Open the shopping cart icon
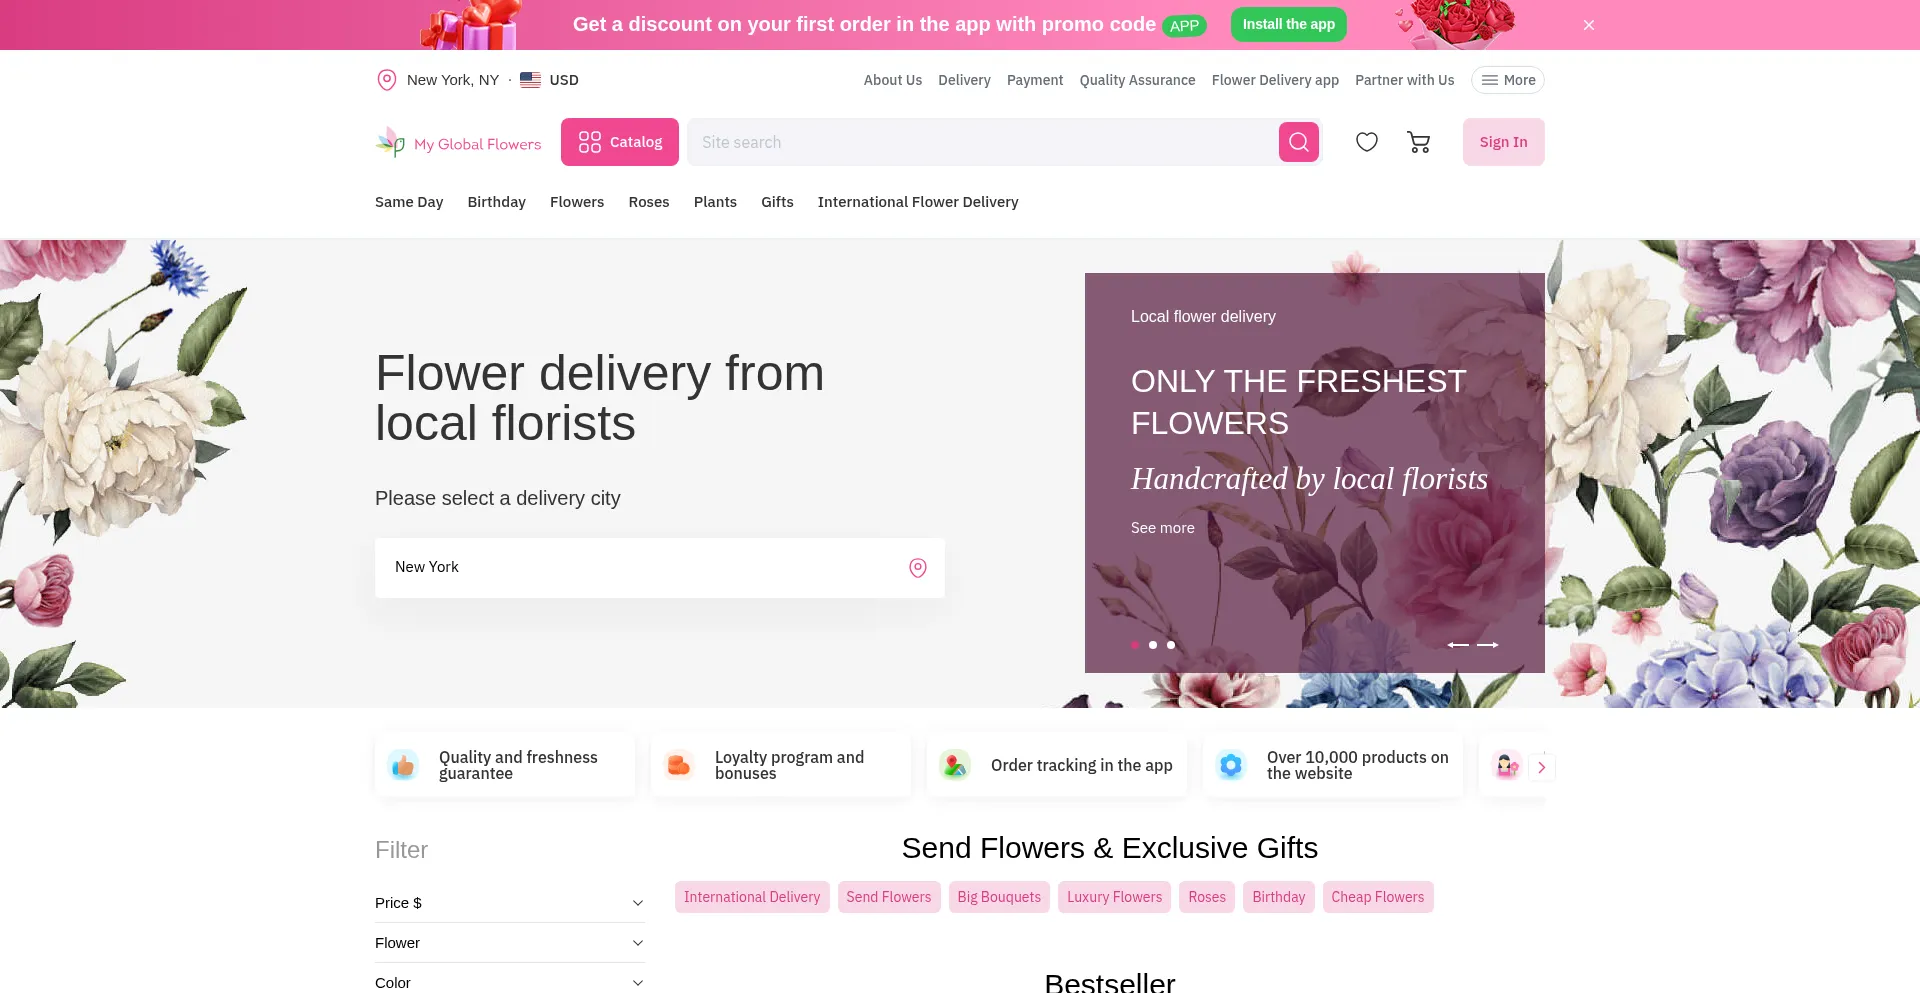The width and height of the screenshot is (1920, 993). pyautogui.click(x=1418, y=142)
